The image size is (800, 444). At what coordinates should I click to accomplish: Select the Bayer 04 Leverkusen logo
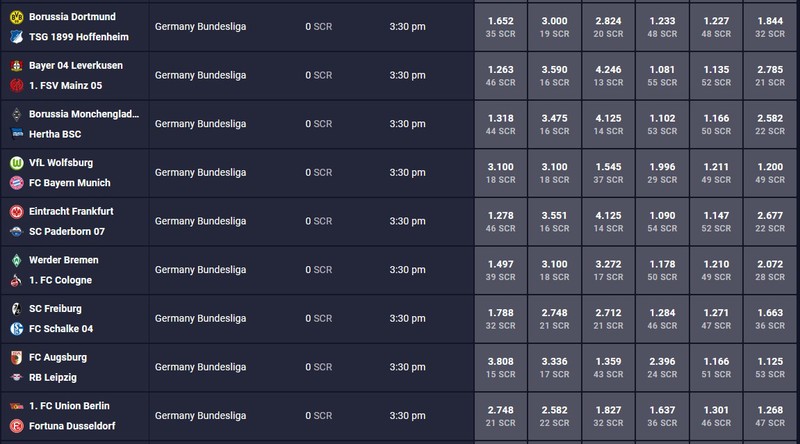tap(16, 65)
